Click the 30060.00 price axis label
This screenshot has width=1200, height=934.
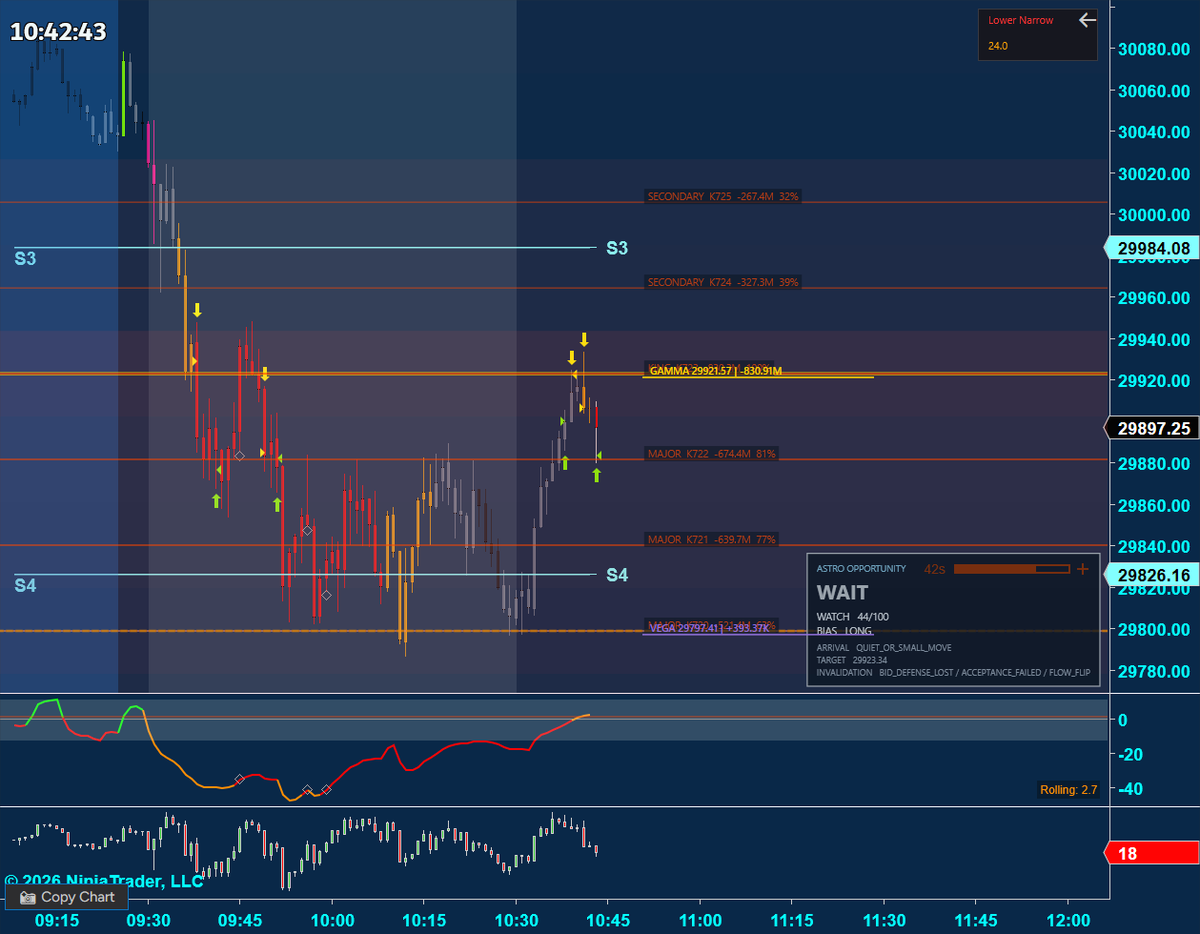[1154, 91]
